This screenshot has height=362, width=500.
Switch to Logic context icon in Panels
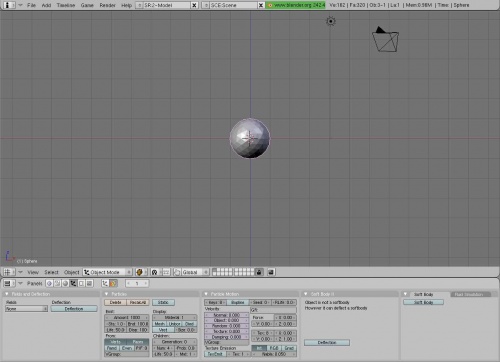(x=49, y=283)
